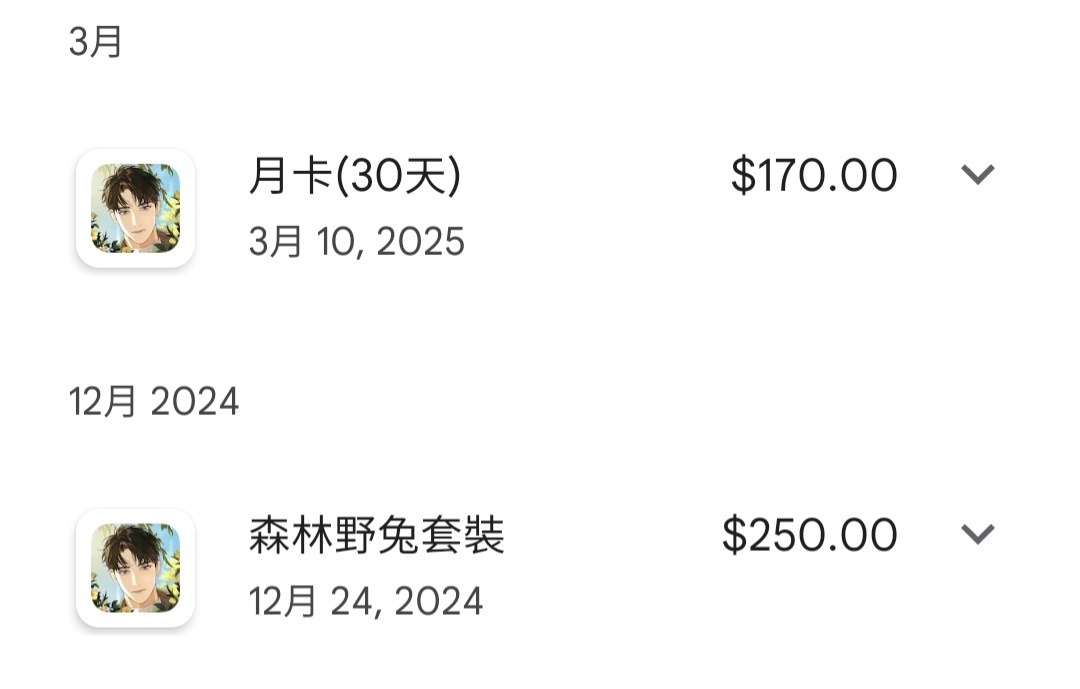
Task: Show details for the forest rabbit outfit order
Action: pyautogui.click(x=977, y=534)
